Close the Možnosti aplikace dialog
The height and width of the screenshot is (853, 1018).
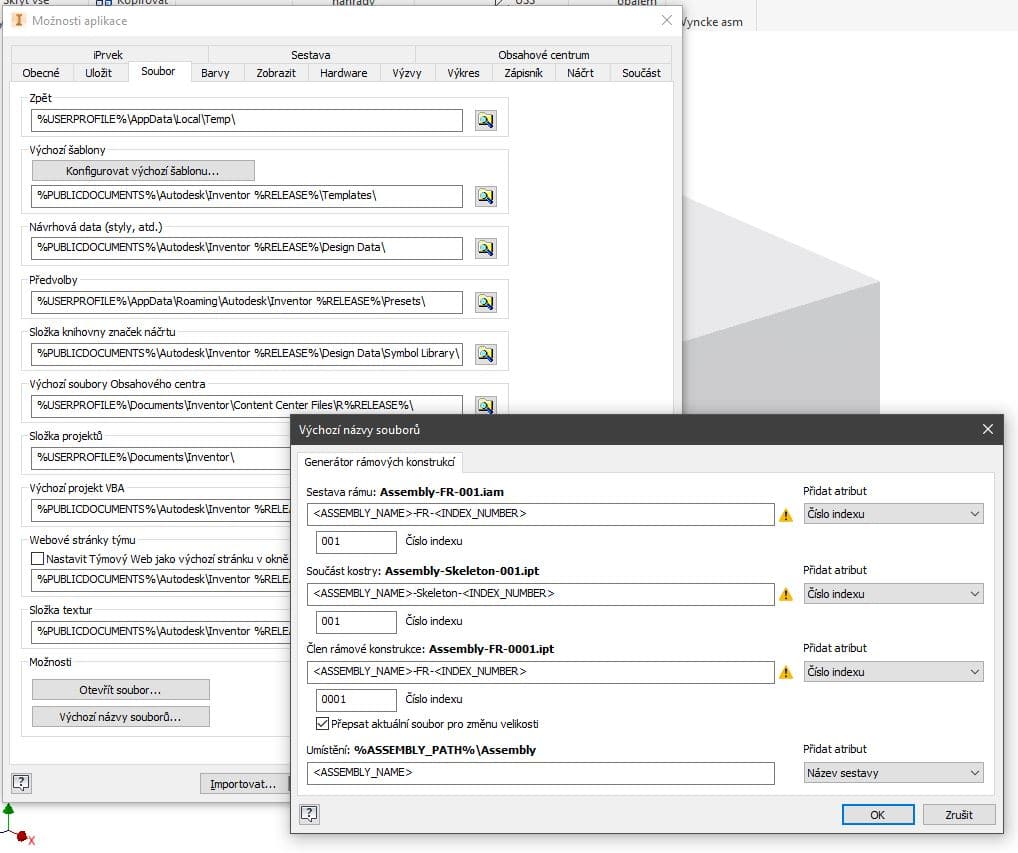(x=667, y=20)
